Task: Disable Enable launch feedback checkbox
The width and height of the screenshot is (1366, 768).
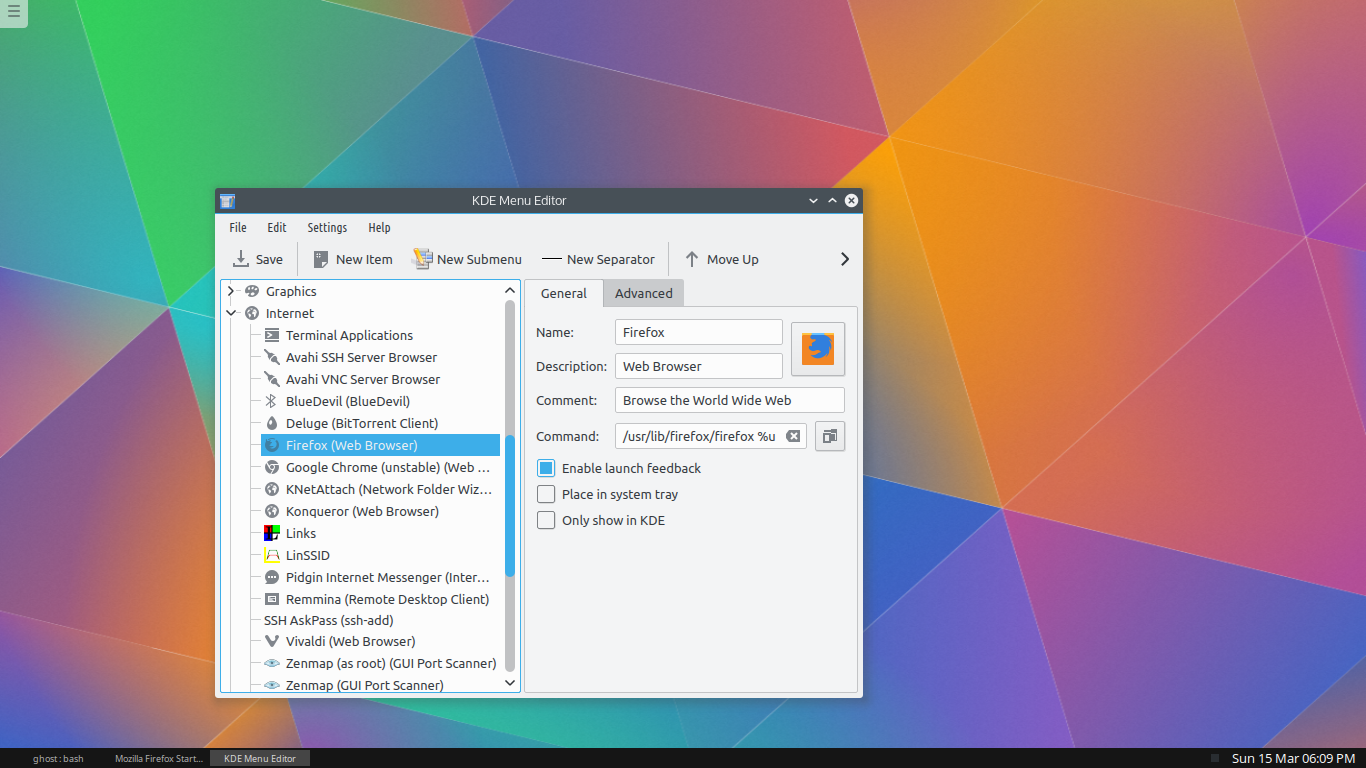Action: coord(546,468)
